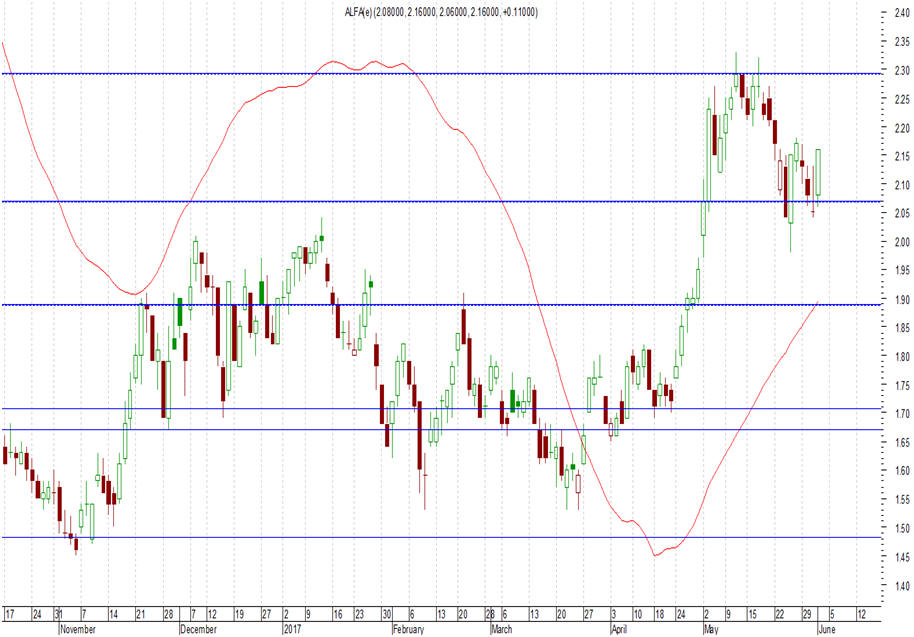The image size is (914, 637).
Task: Click the date label 3 on time axis
Action: (x=614, y=614)
